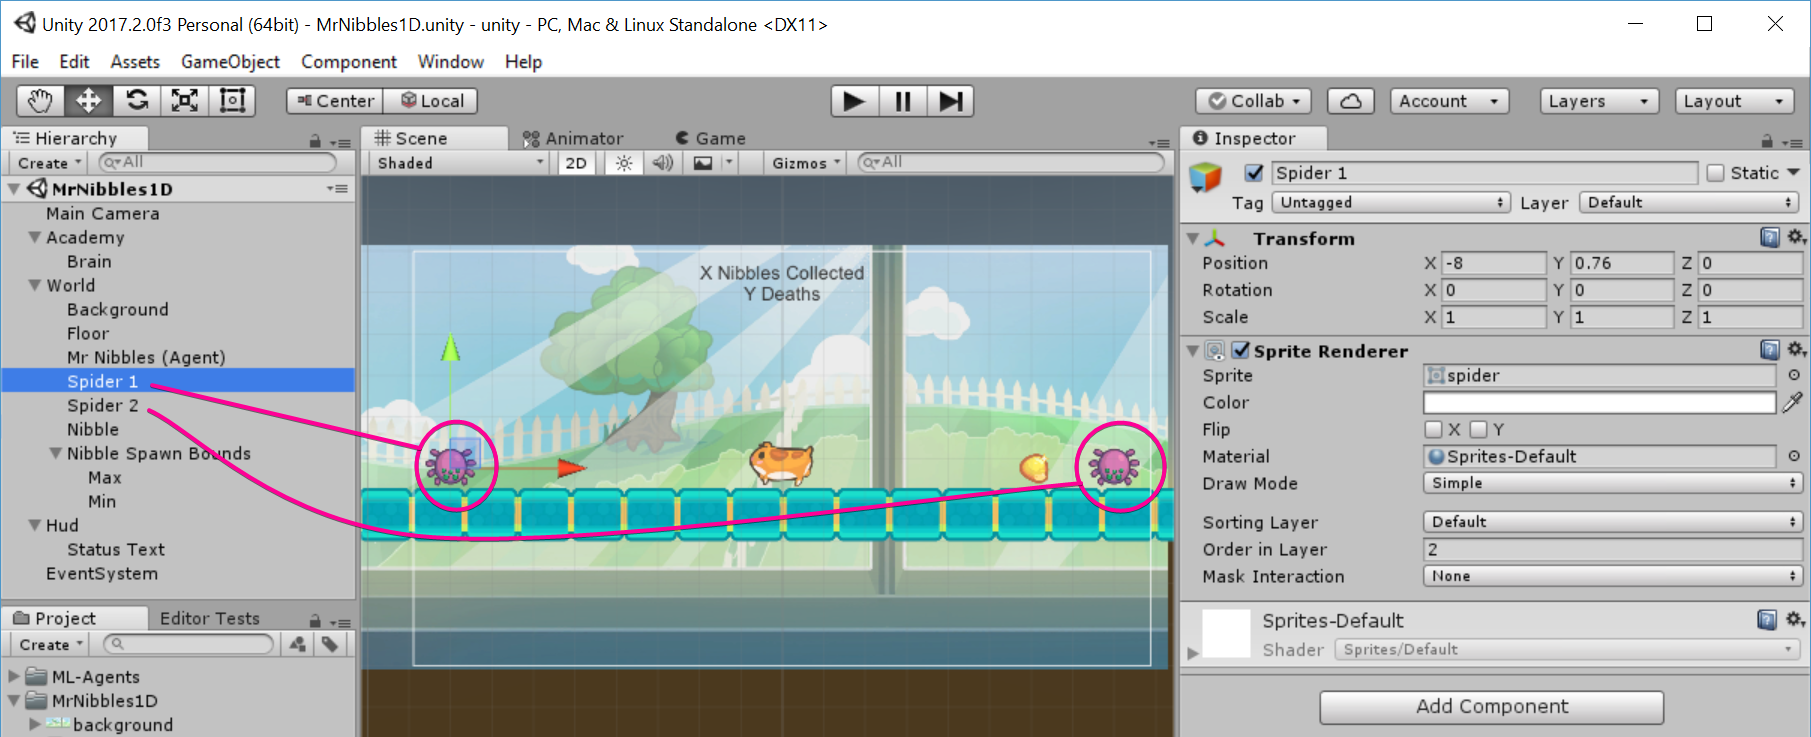Select the Scale tool icon
The width and height of the screenshot is (1811, 737).
(185, 101)
